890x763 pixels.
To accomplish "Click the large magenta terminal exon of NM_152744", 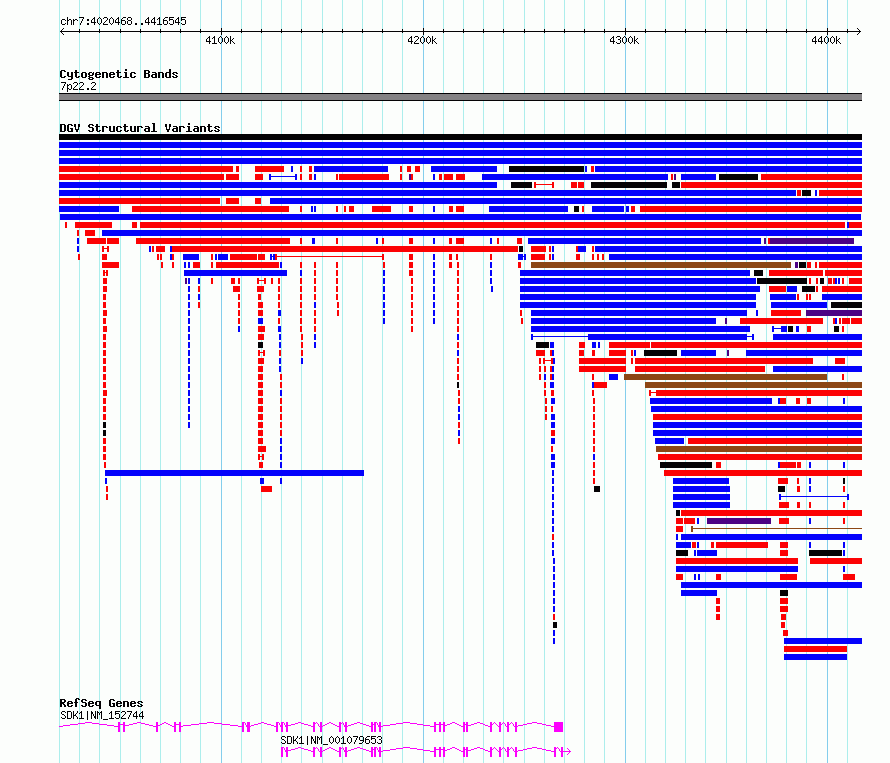I will 559,727.
